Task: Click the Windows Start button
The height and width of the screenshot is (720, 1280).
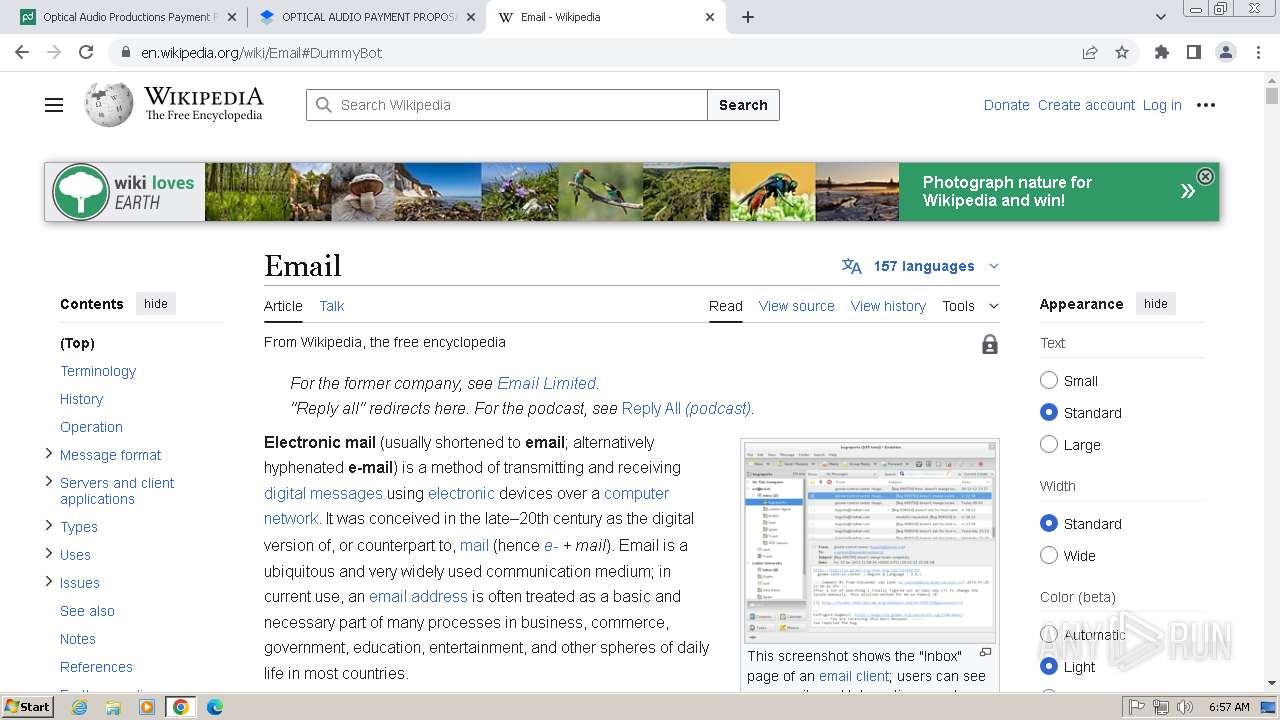Action: 27,707
